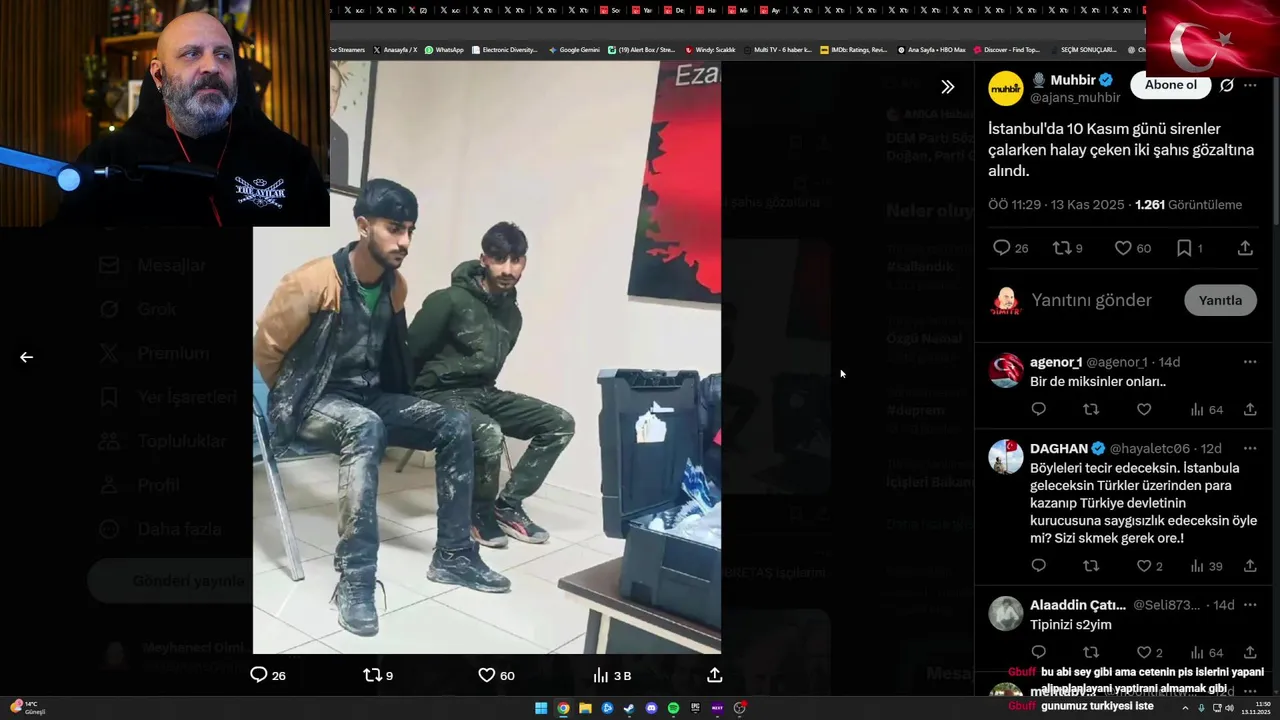
Task: Share agenor_1's comment
Action: click(x=1250, y=409)
